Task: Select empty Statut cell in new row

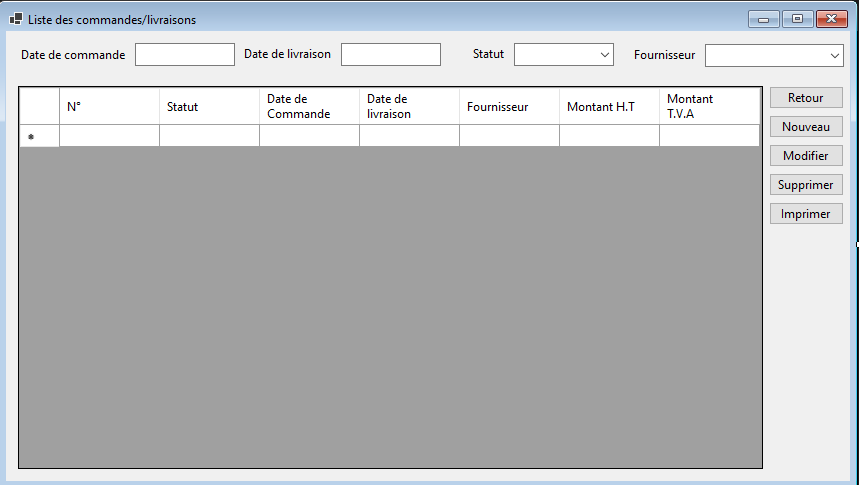Action: pos(209,135)
